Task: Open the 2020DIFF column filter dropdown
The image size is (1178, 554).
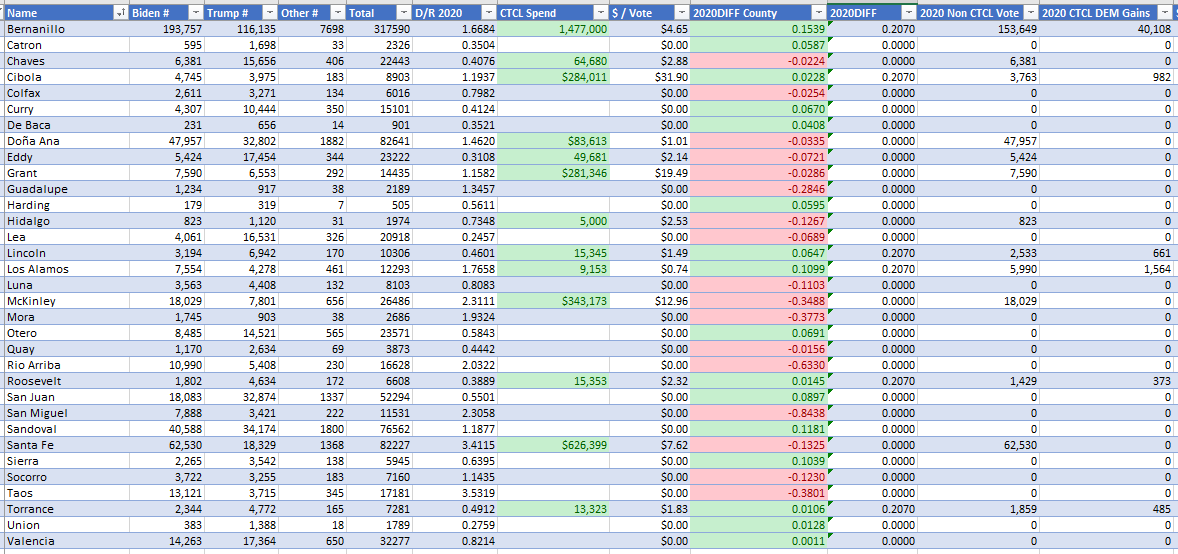Action: click(909, 14)
